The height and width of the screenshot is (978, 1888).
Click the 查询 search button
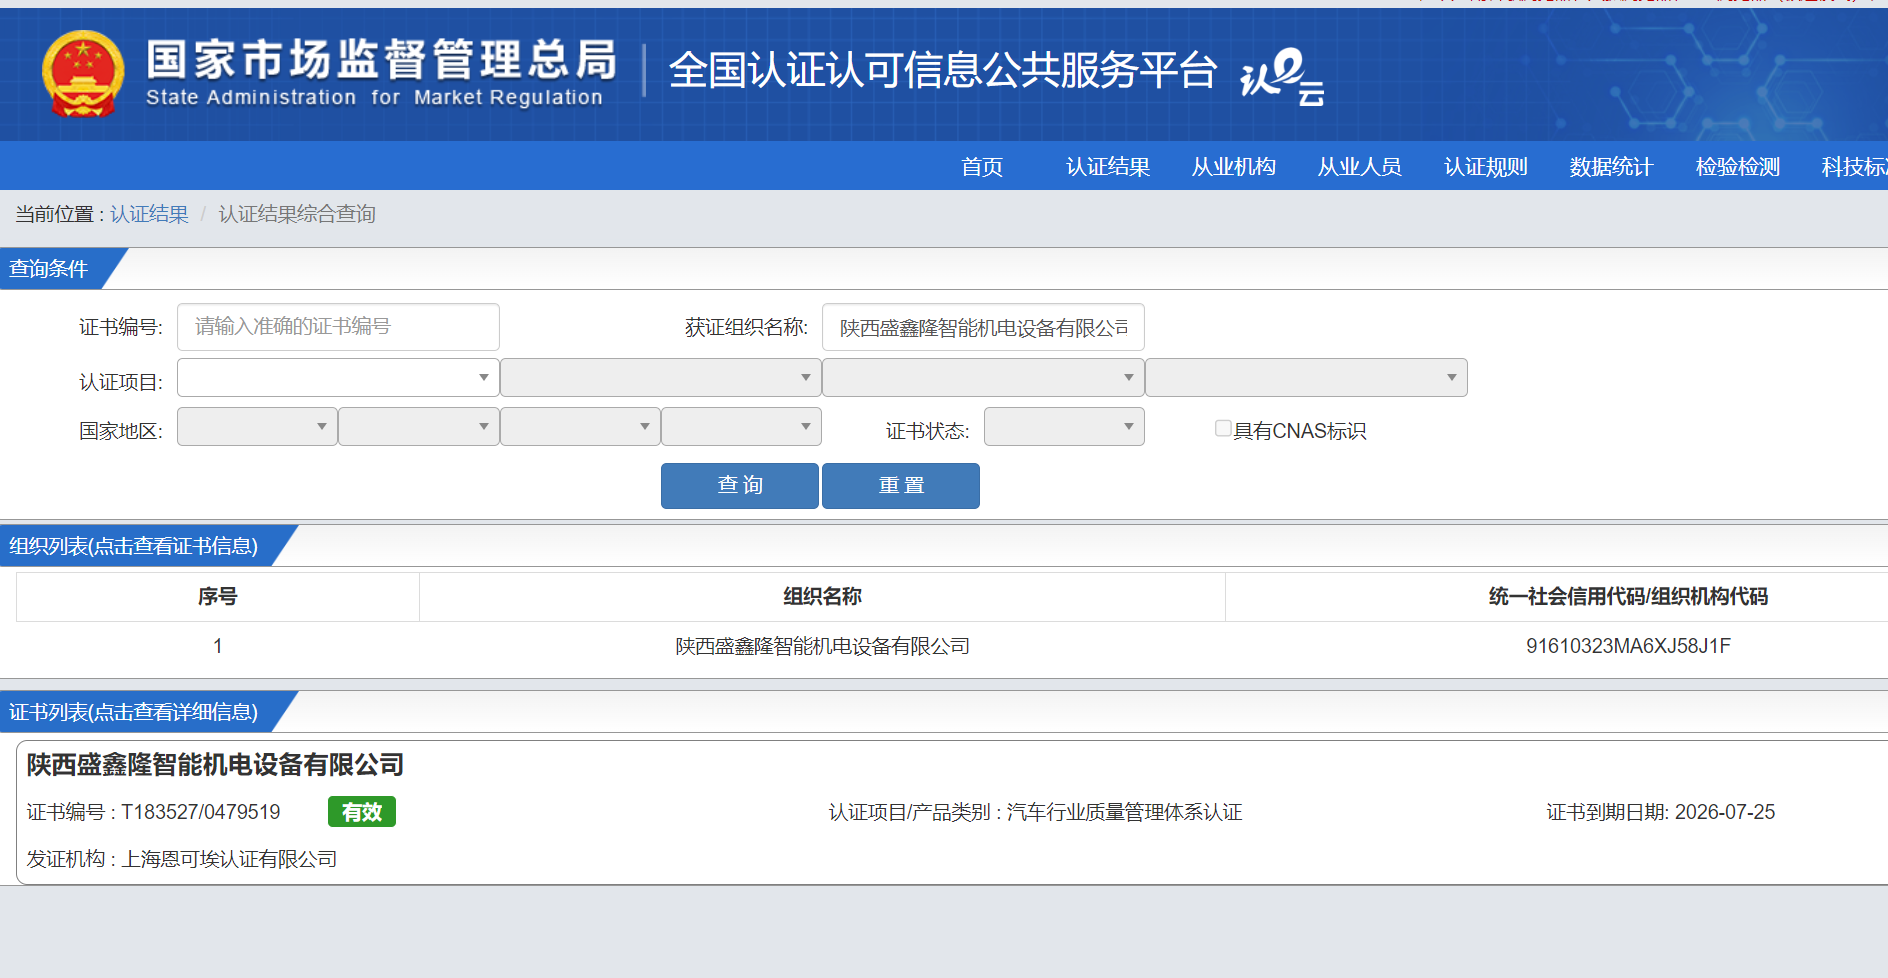tap(740, 486)
